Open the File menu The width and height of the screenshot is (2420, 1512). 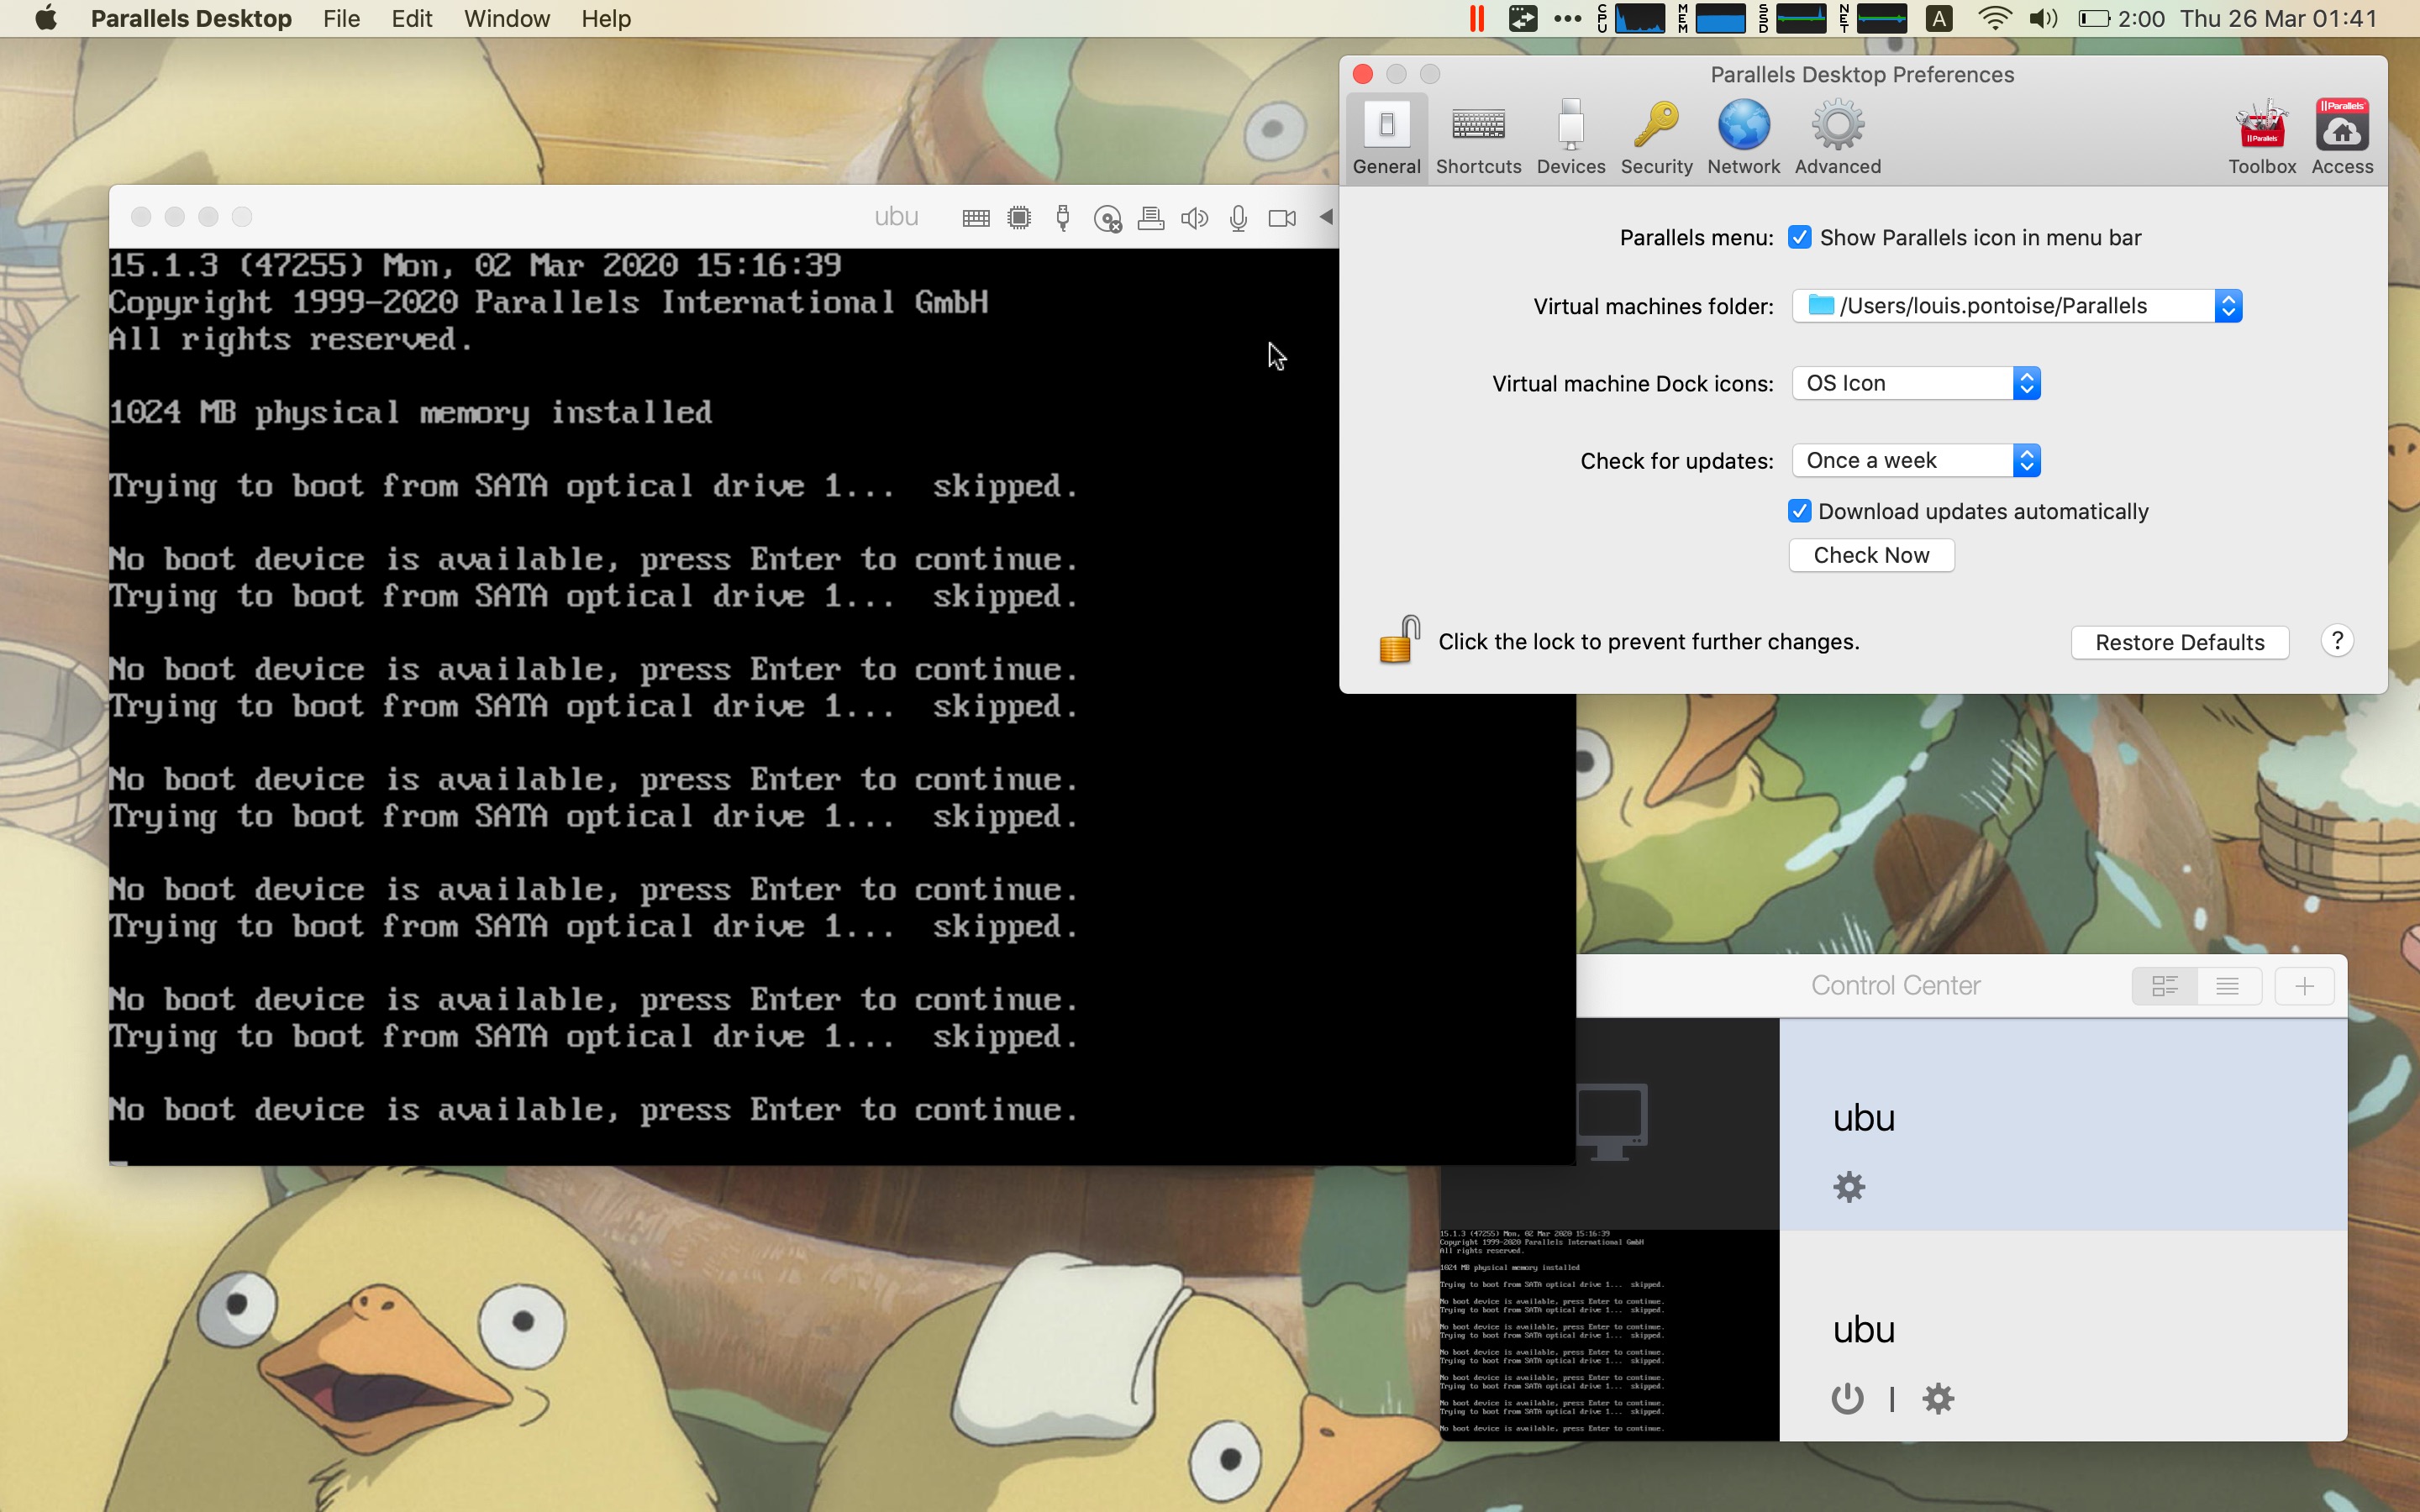tap(341, 19)
